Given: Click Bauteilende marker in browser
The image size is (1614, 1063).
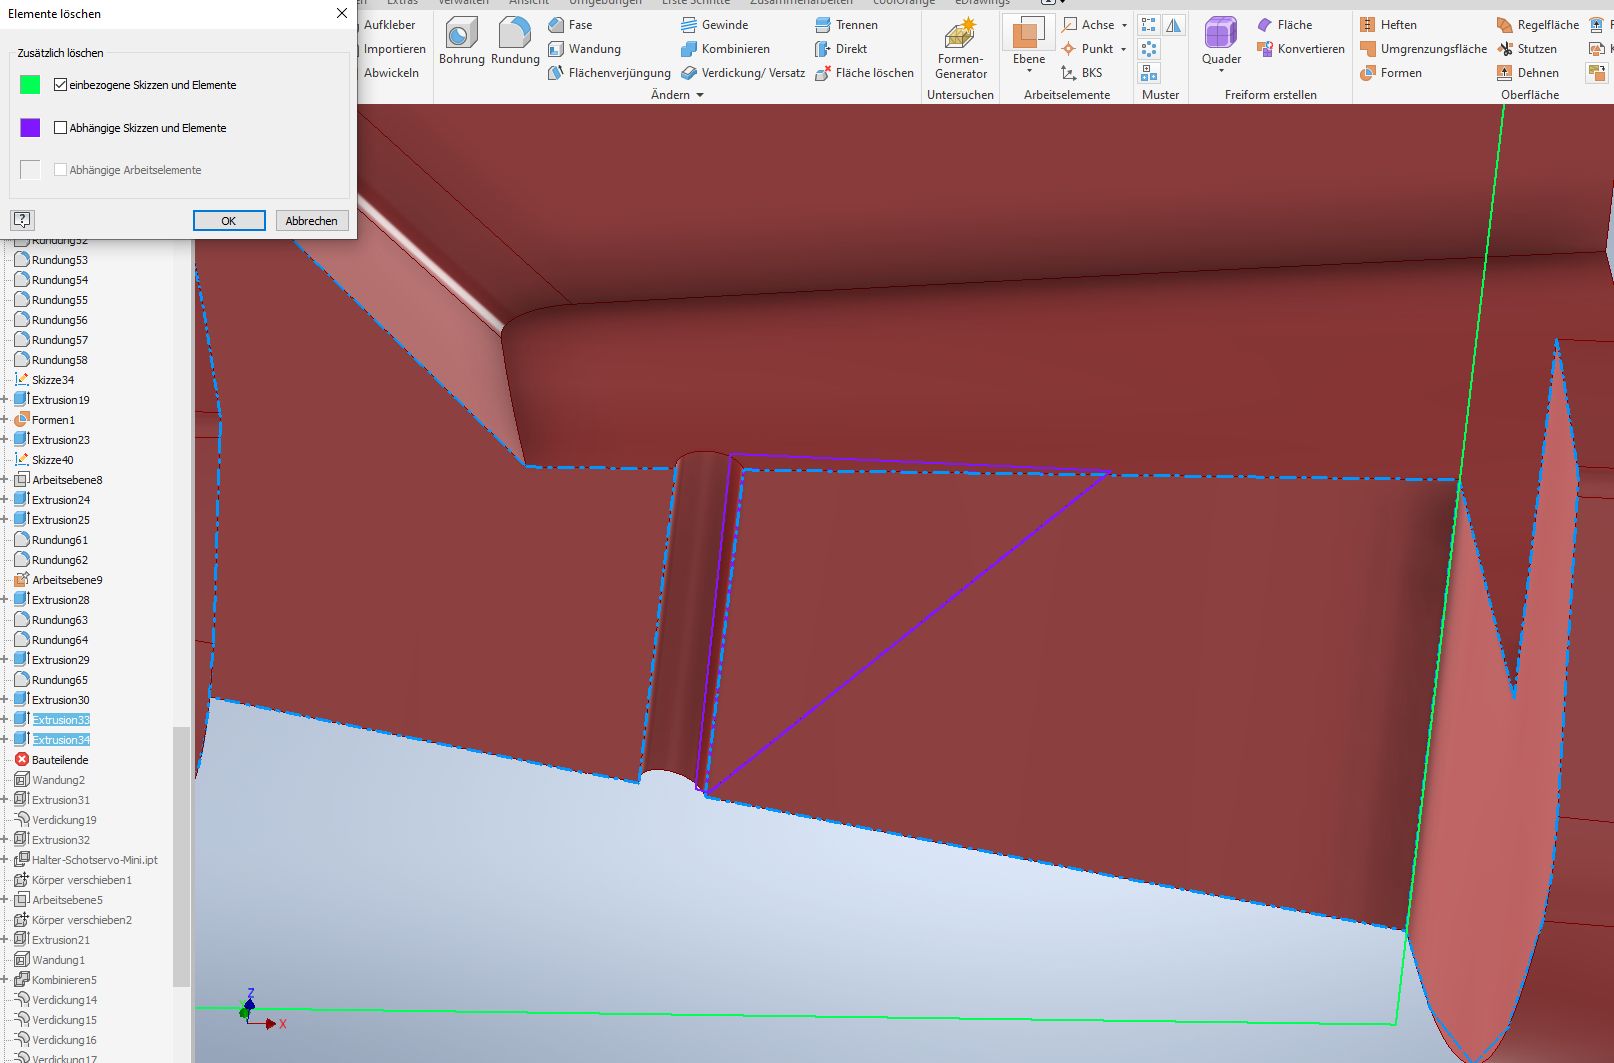Looking at the screenshot, I should click(59, 760).
